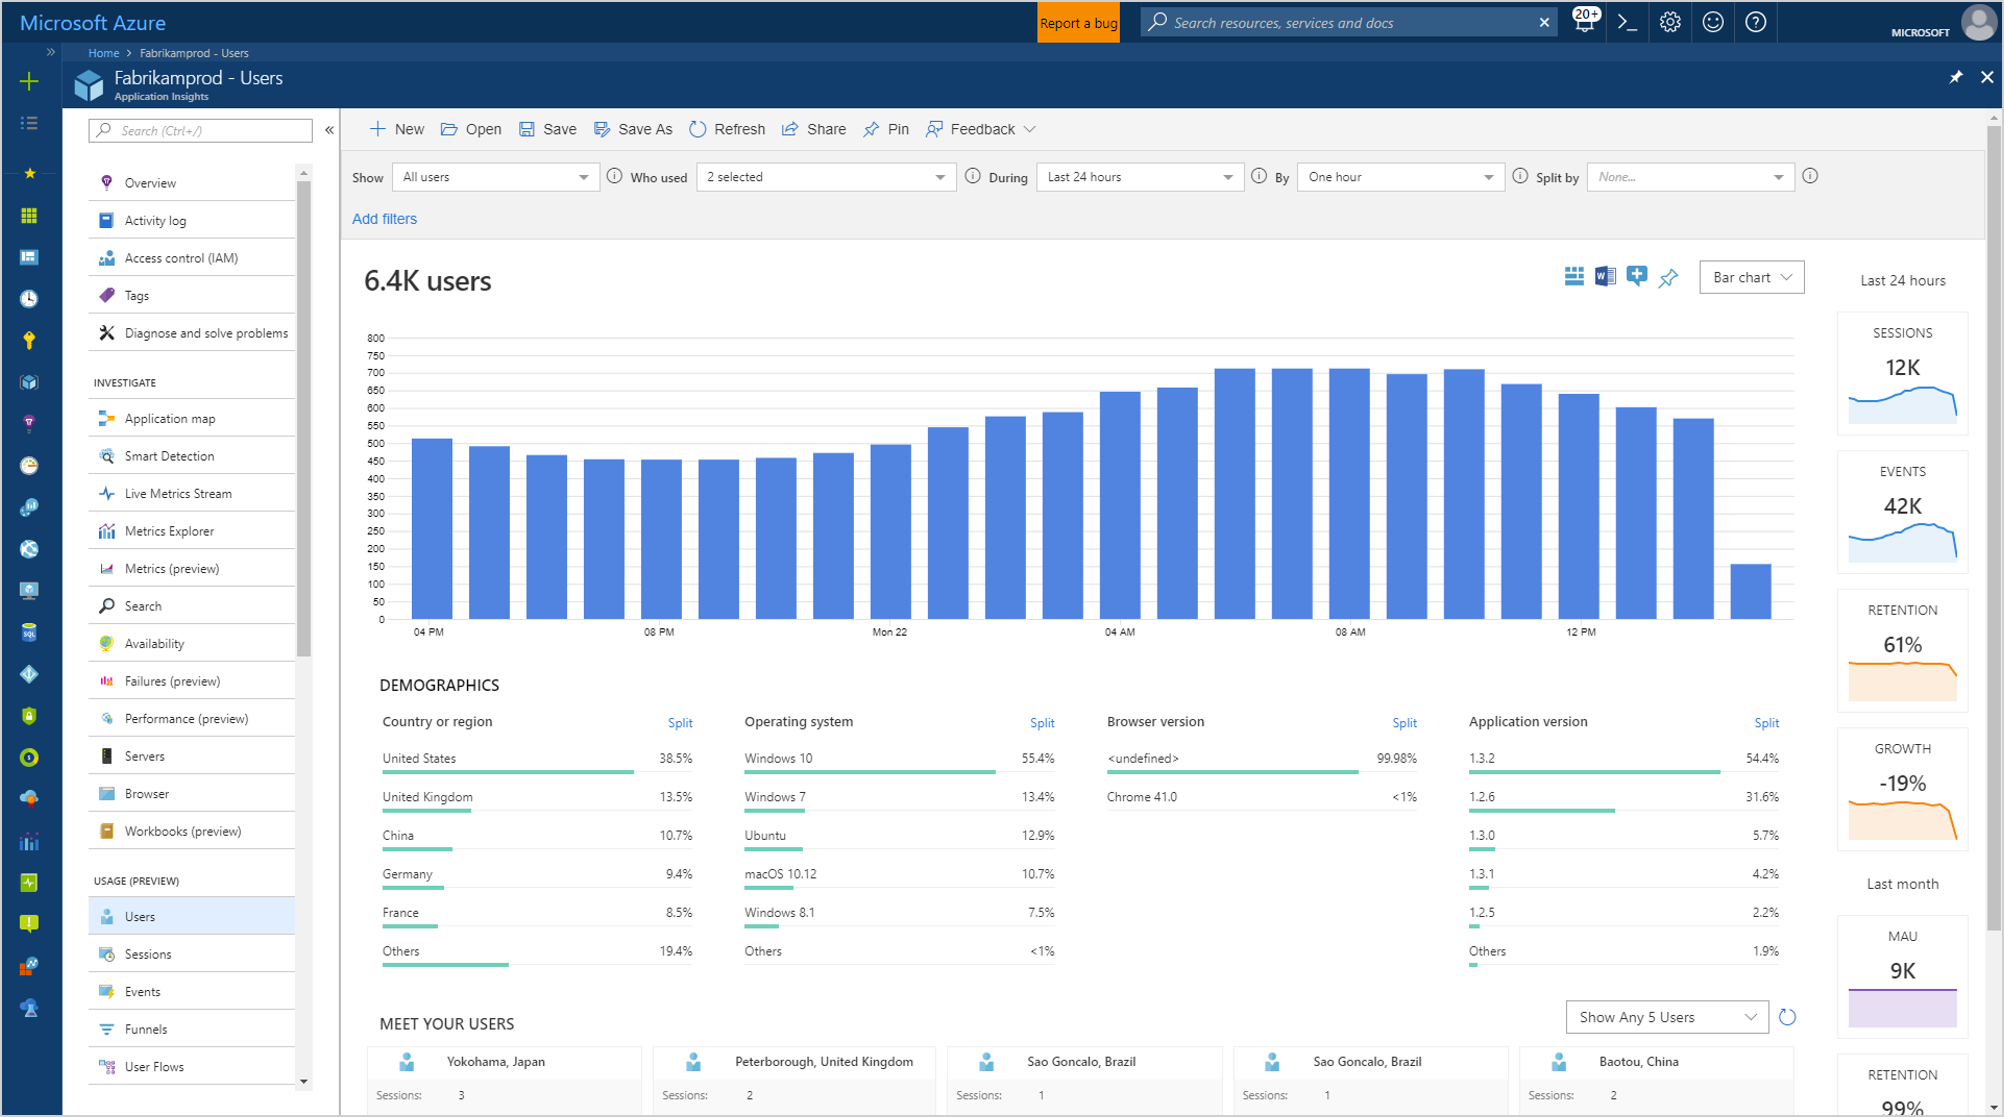Open Cloud Shell from the top bar
The height and width of the screenshot is (1117, 2004).
[1627, 22]
